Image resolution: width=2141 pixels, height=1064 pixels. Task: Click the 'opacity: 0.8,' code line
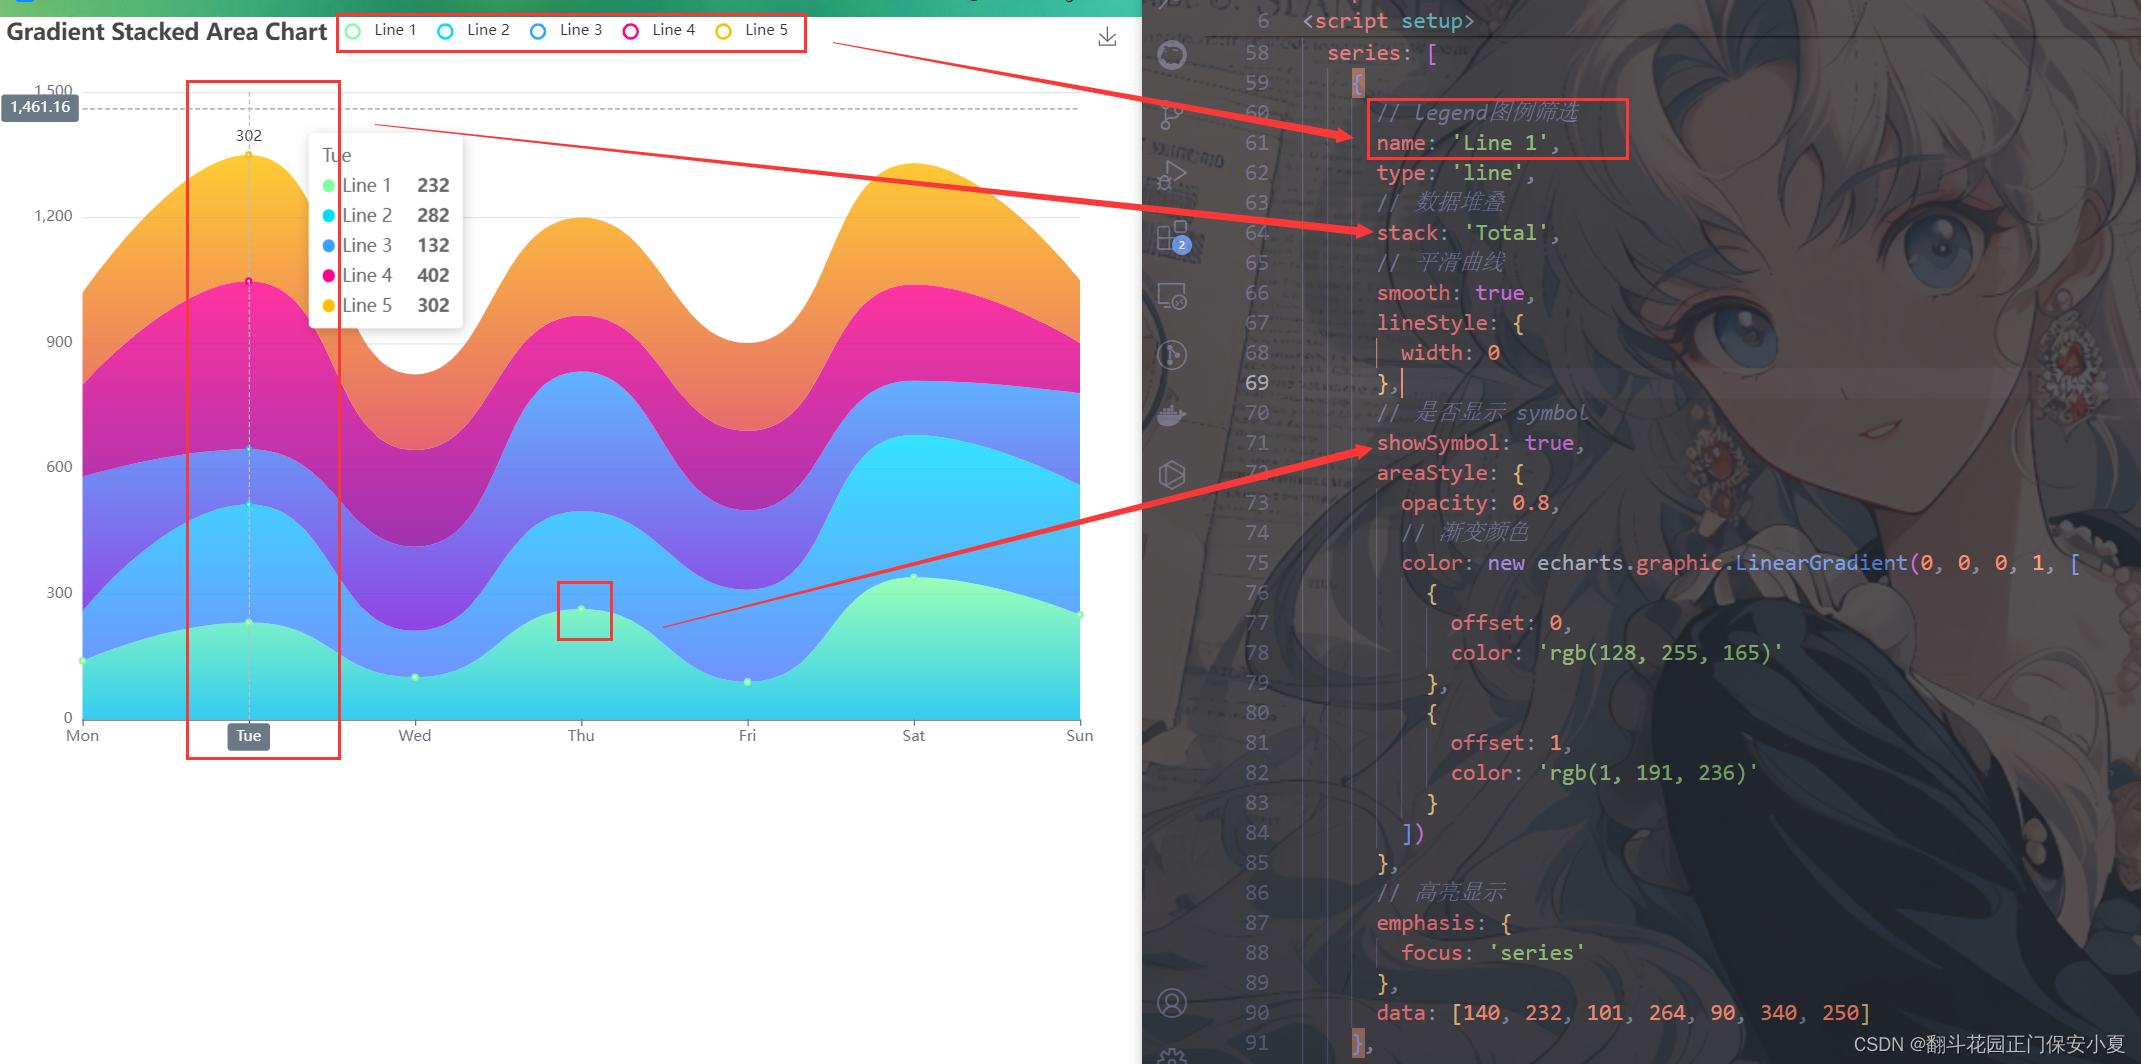1480,503
